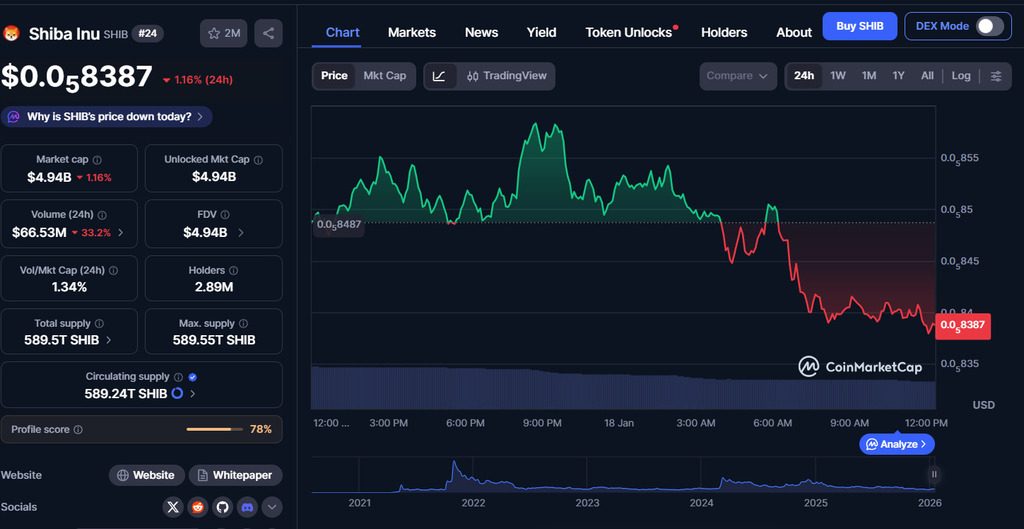Open the GitHub social link
This screenshot has width=1024, height=529.
pyautogui.click(x=222, y=507)
